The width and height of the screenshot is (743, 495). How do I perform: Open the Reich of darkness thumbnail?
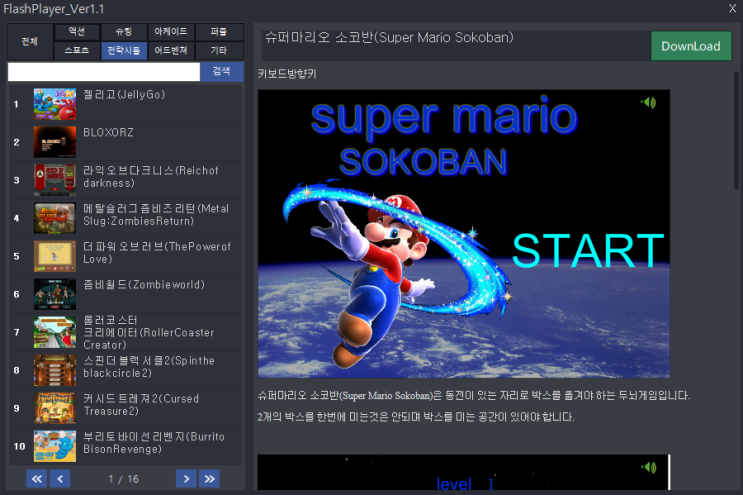[55, 180]
